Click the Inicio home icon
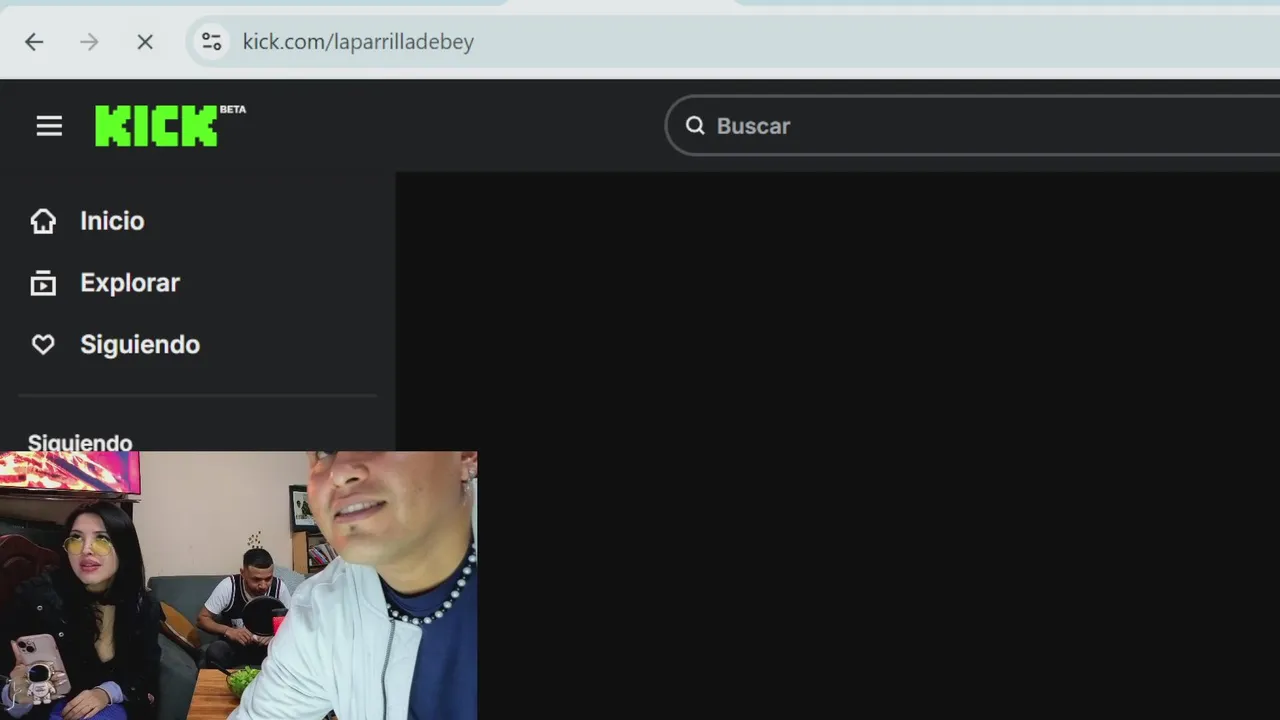This screenshot has height=720, width=1280. click(x=43, y=221)
